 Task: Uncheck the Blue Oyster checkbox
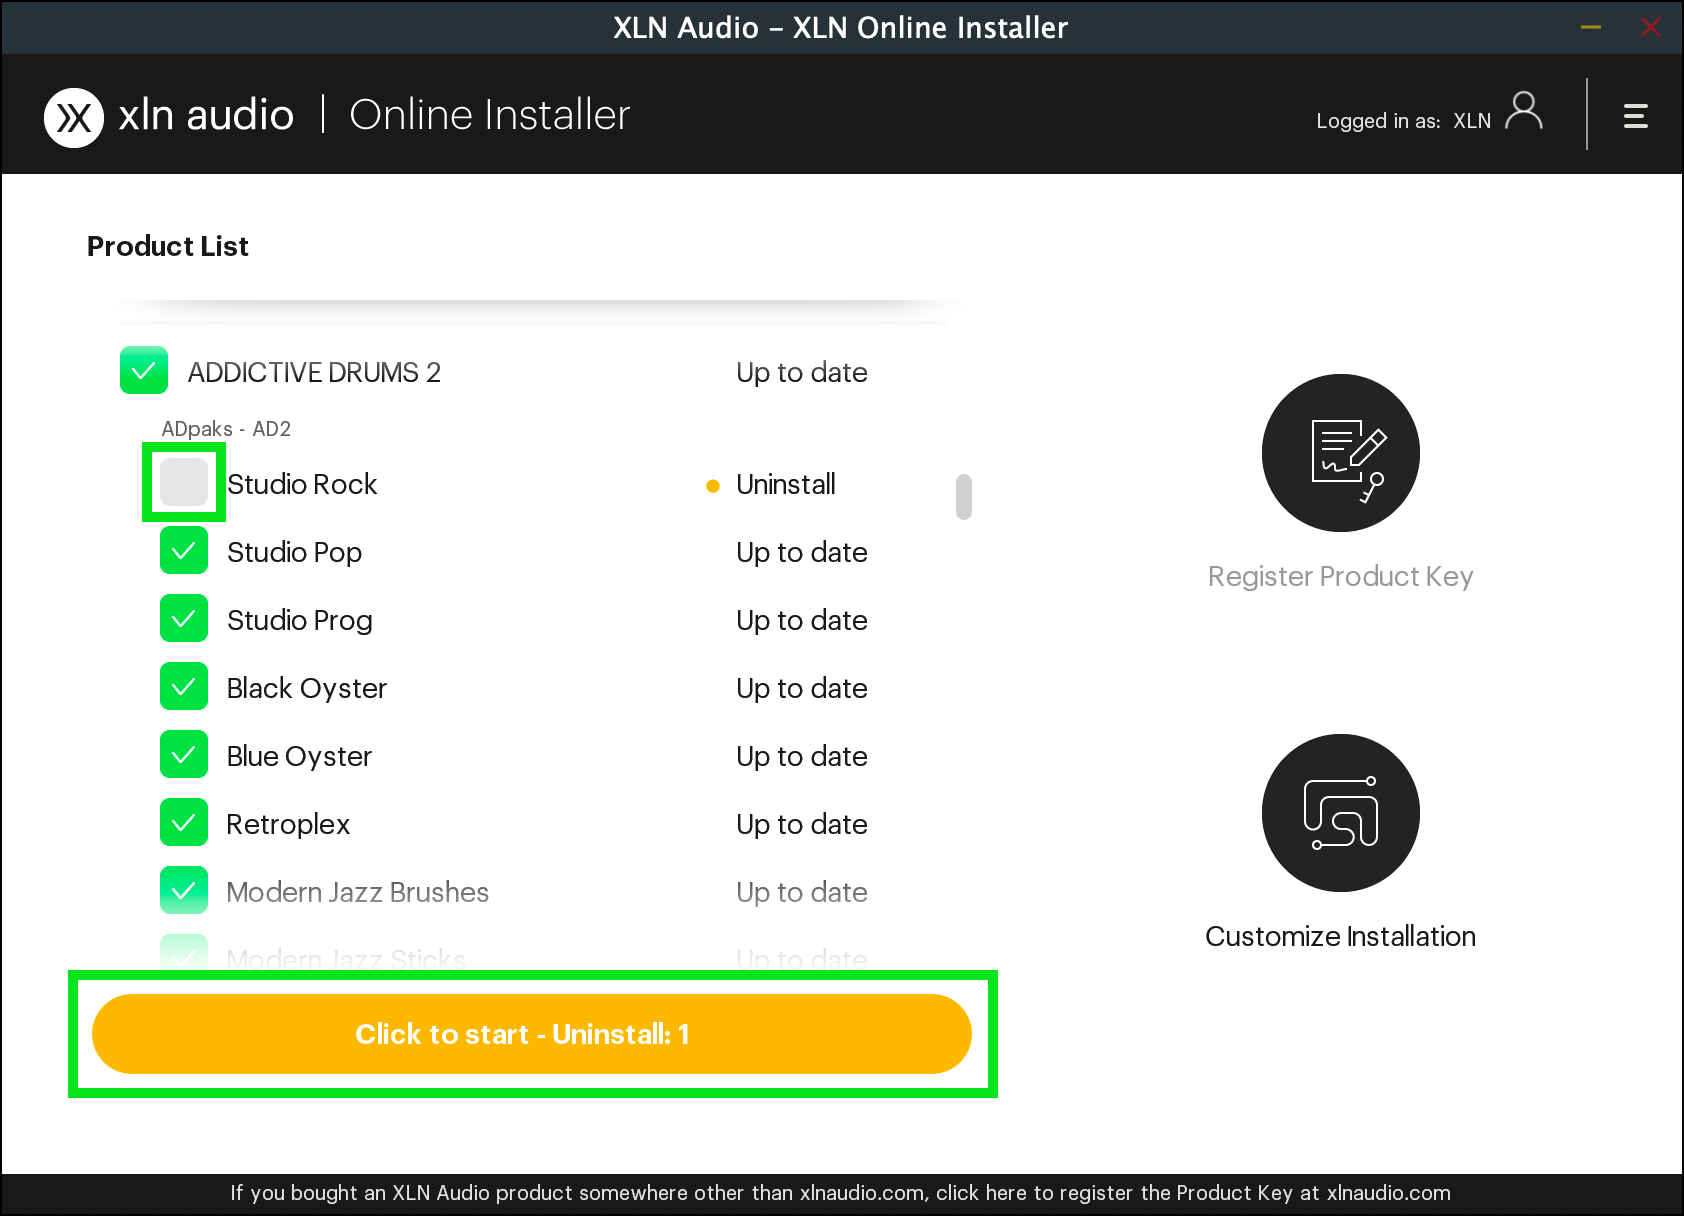point(184,754)
